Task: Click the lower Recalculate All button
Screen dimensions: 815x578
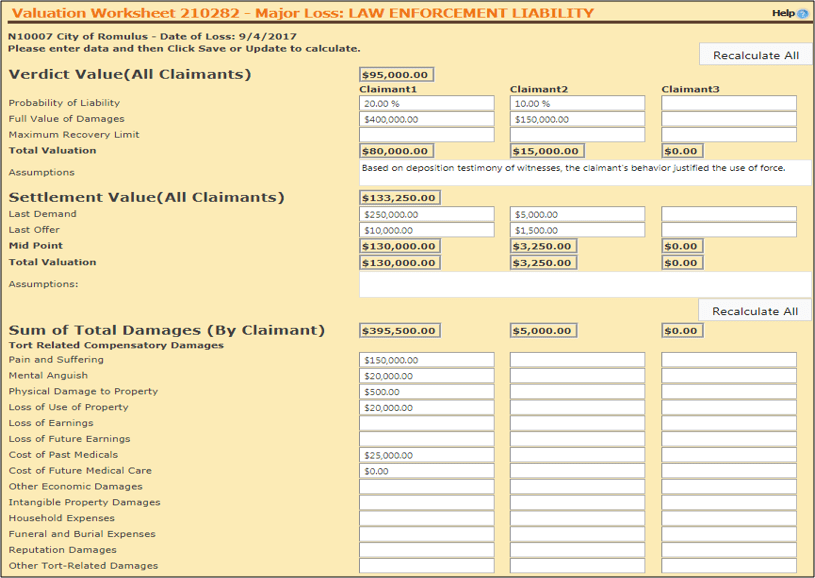Action: tap(755, 310)
